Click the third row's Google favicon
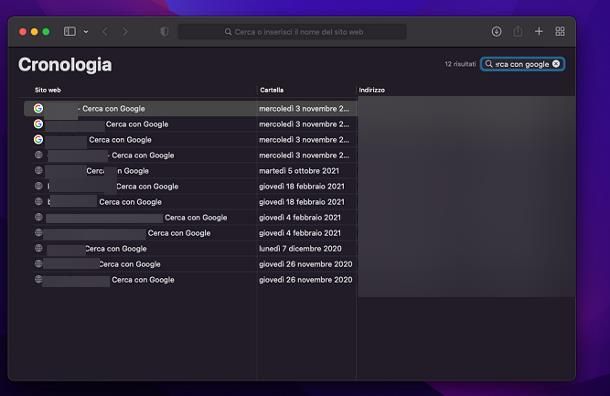Viewport: 610px width, 396px height. (x=38, y=139)
